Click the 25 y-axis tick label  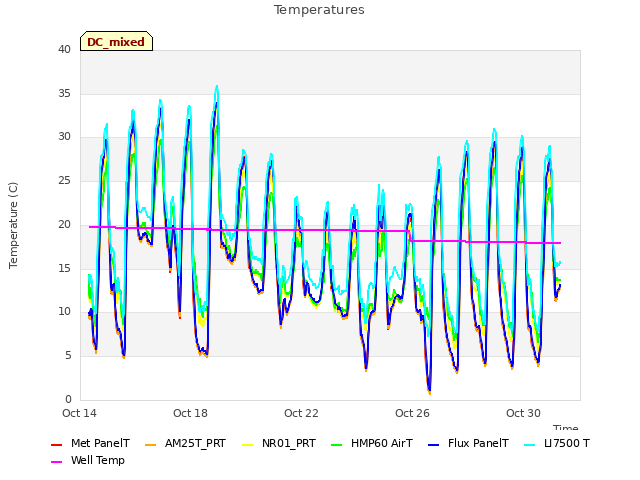pos(64,180)
